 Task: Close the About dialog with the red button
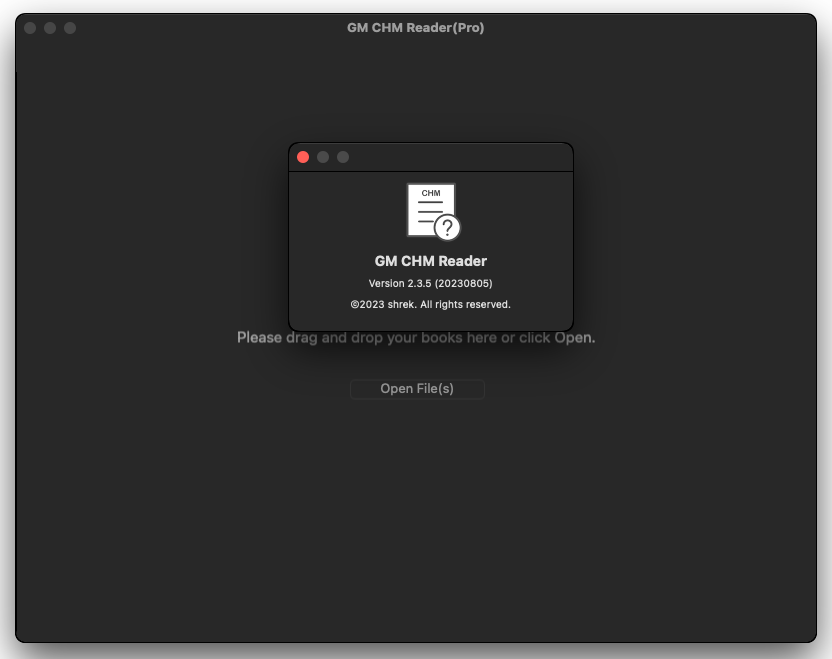click(303, 157)
